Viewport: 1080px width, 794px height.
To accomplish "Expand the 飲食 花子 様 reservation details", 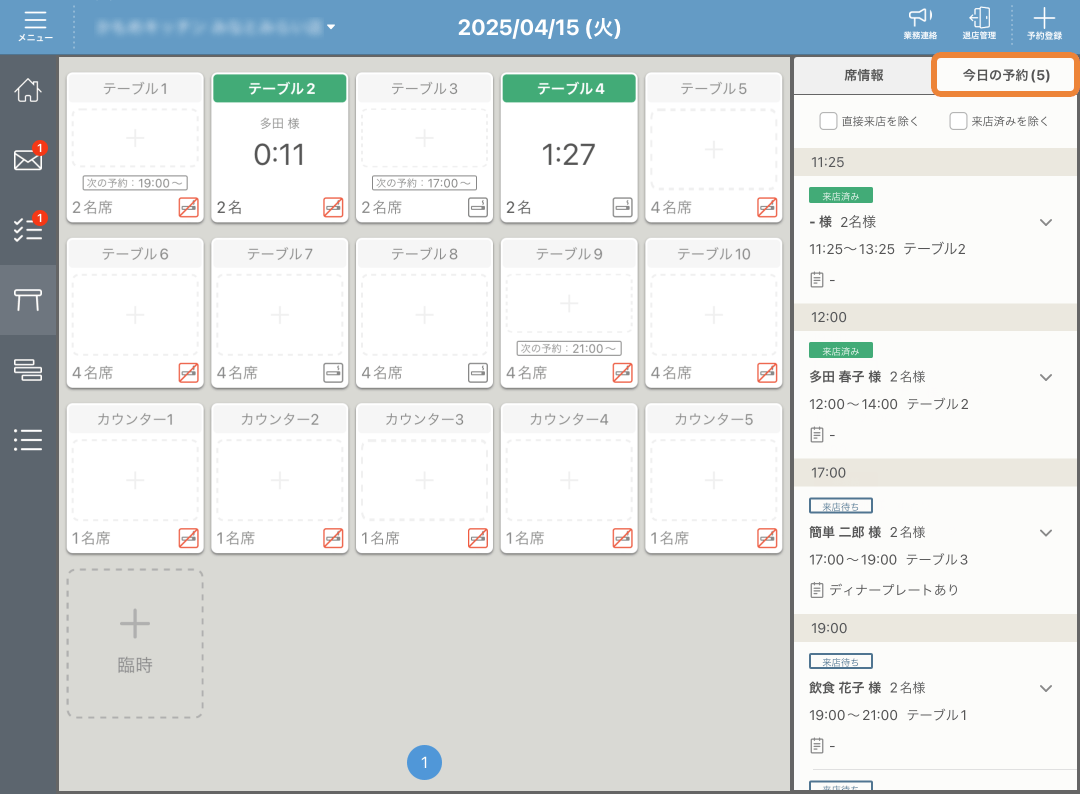I will (x=1046, y=689).
